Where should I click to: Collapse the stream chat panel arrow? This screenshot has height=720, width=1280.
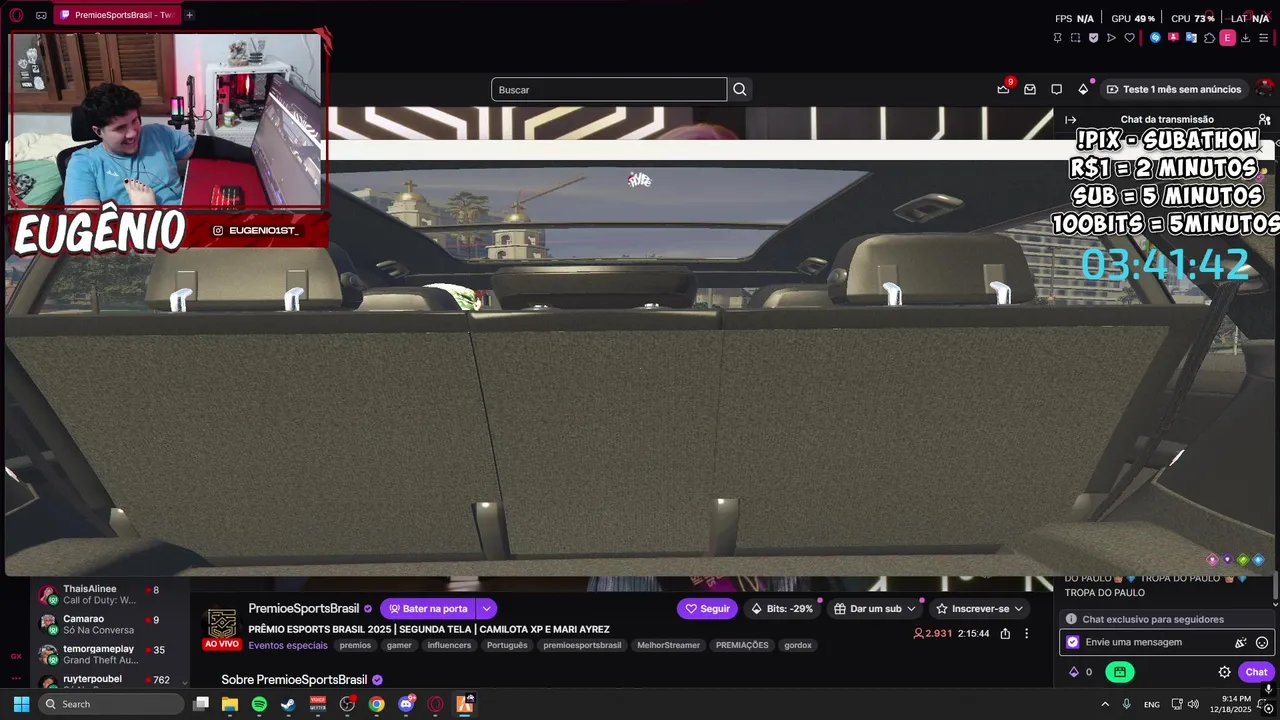1071,119
